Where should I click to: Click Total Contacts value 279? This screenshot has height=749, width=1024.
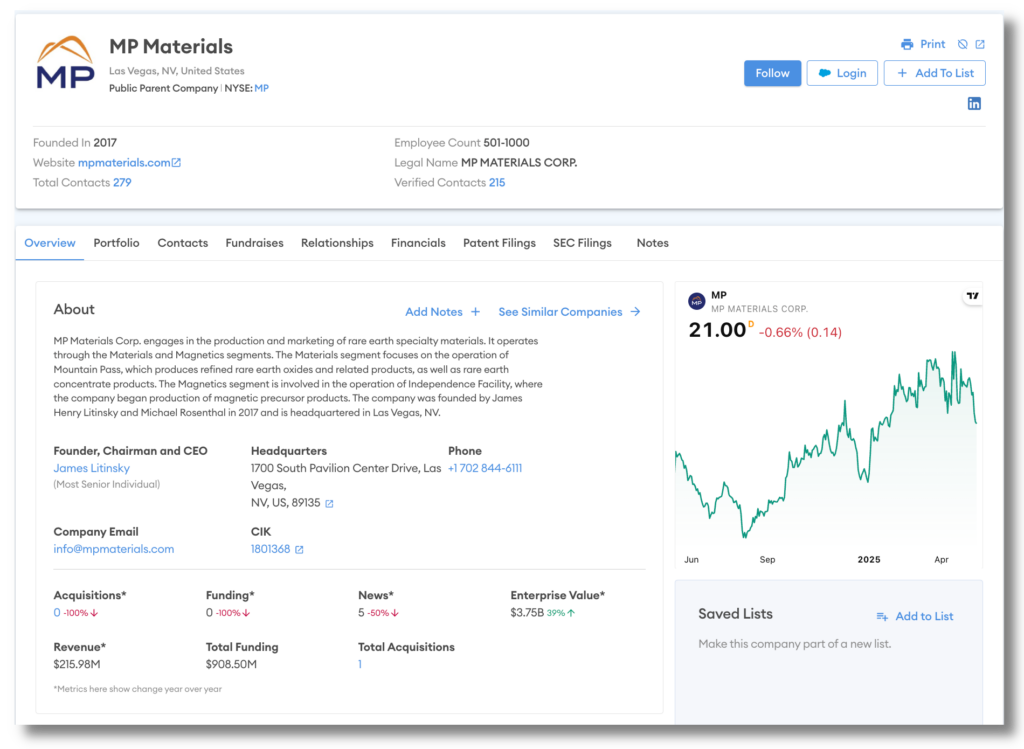click(x=122, y=183)
